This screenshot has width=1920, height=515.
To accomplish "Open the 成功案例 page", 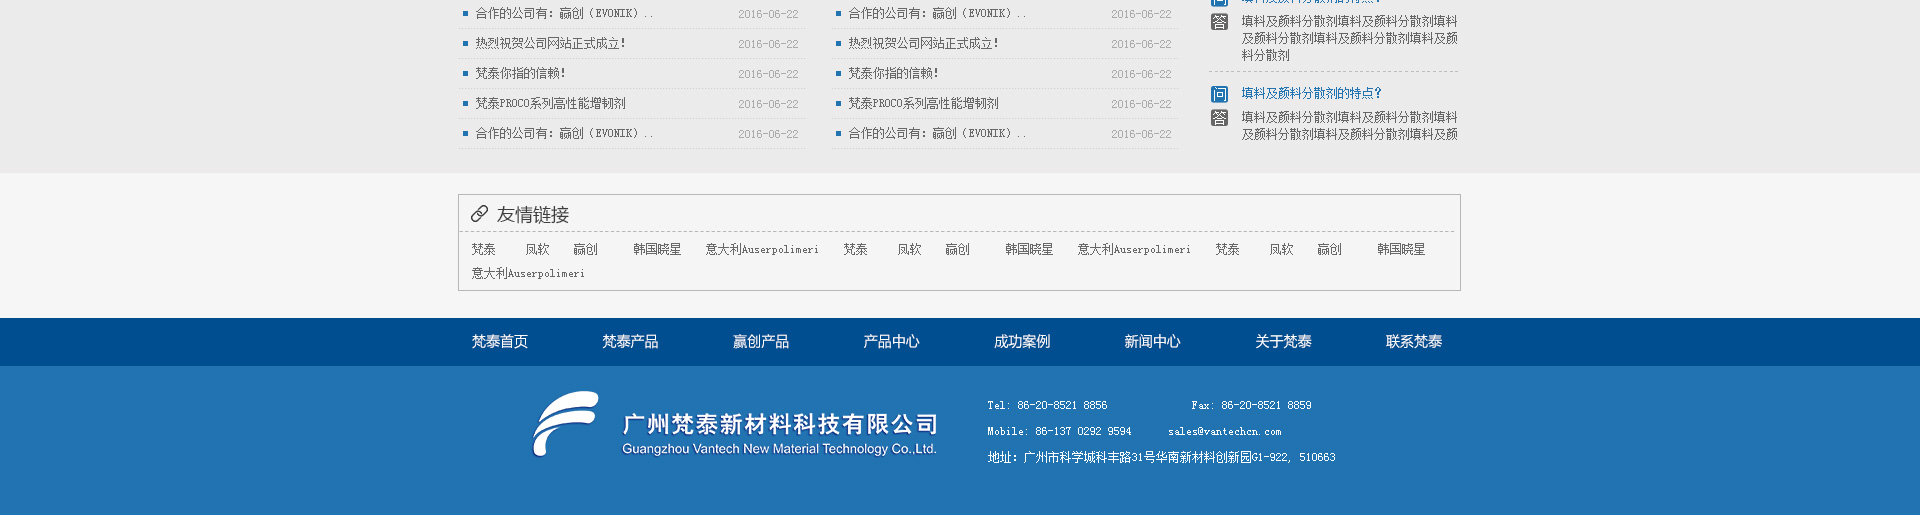I will (1021, 342).
